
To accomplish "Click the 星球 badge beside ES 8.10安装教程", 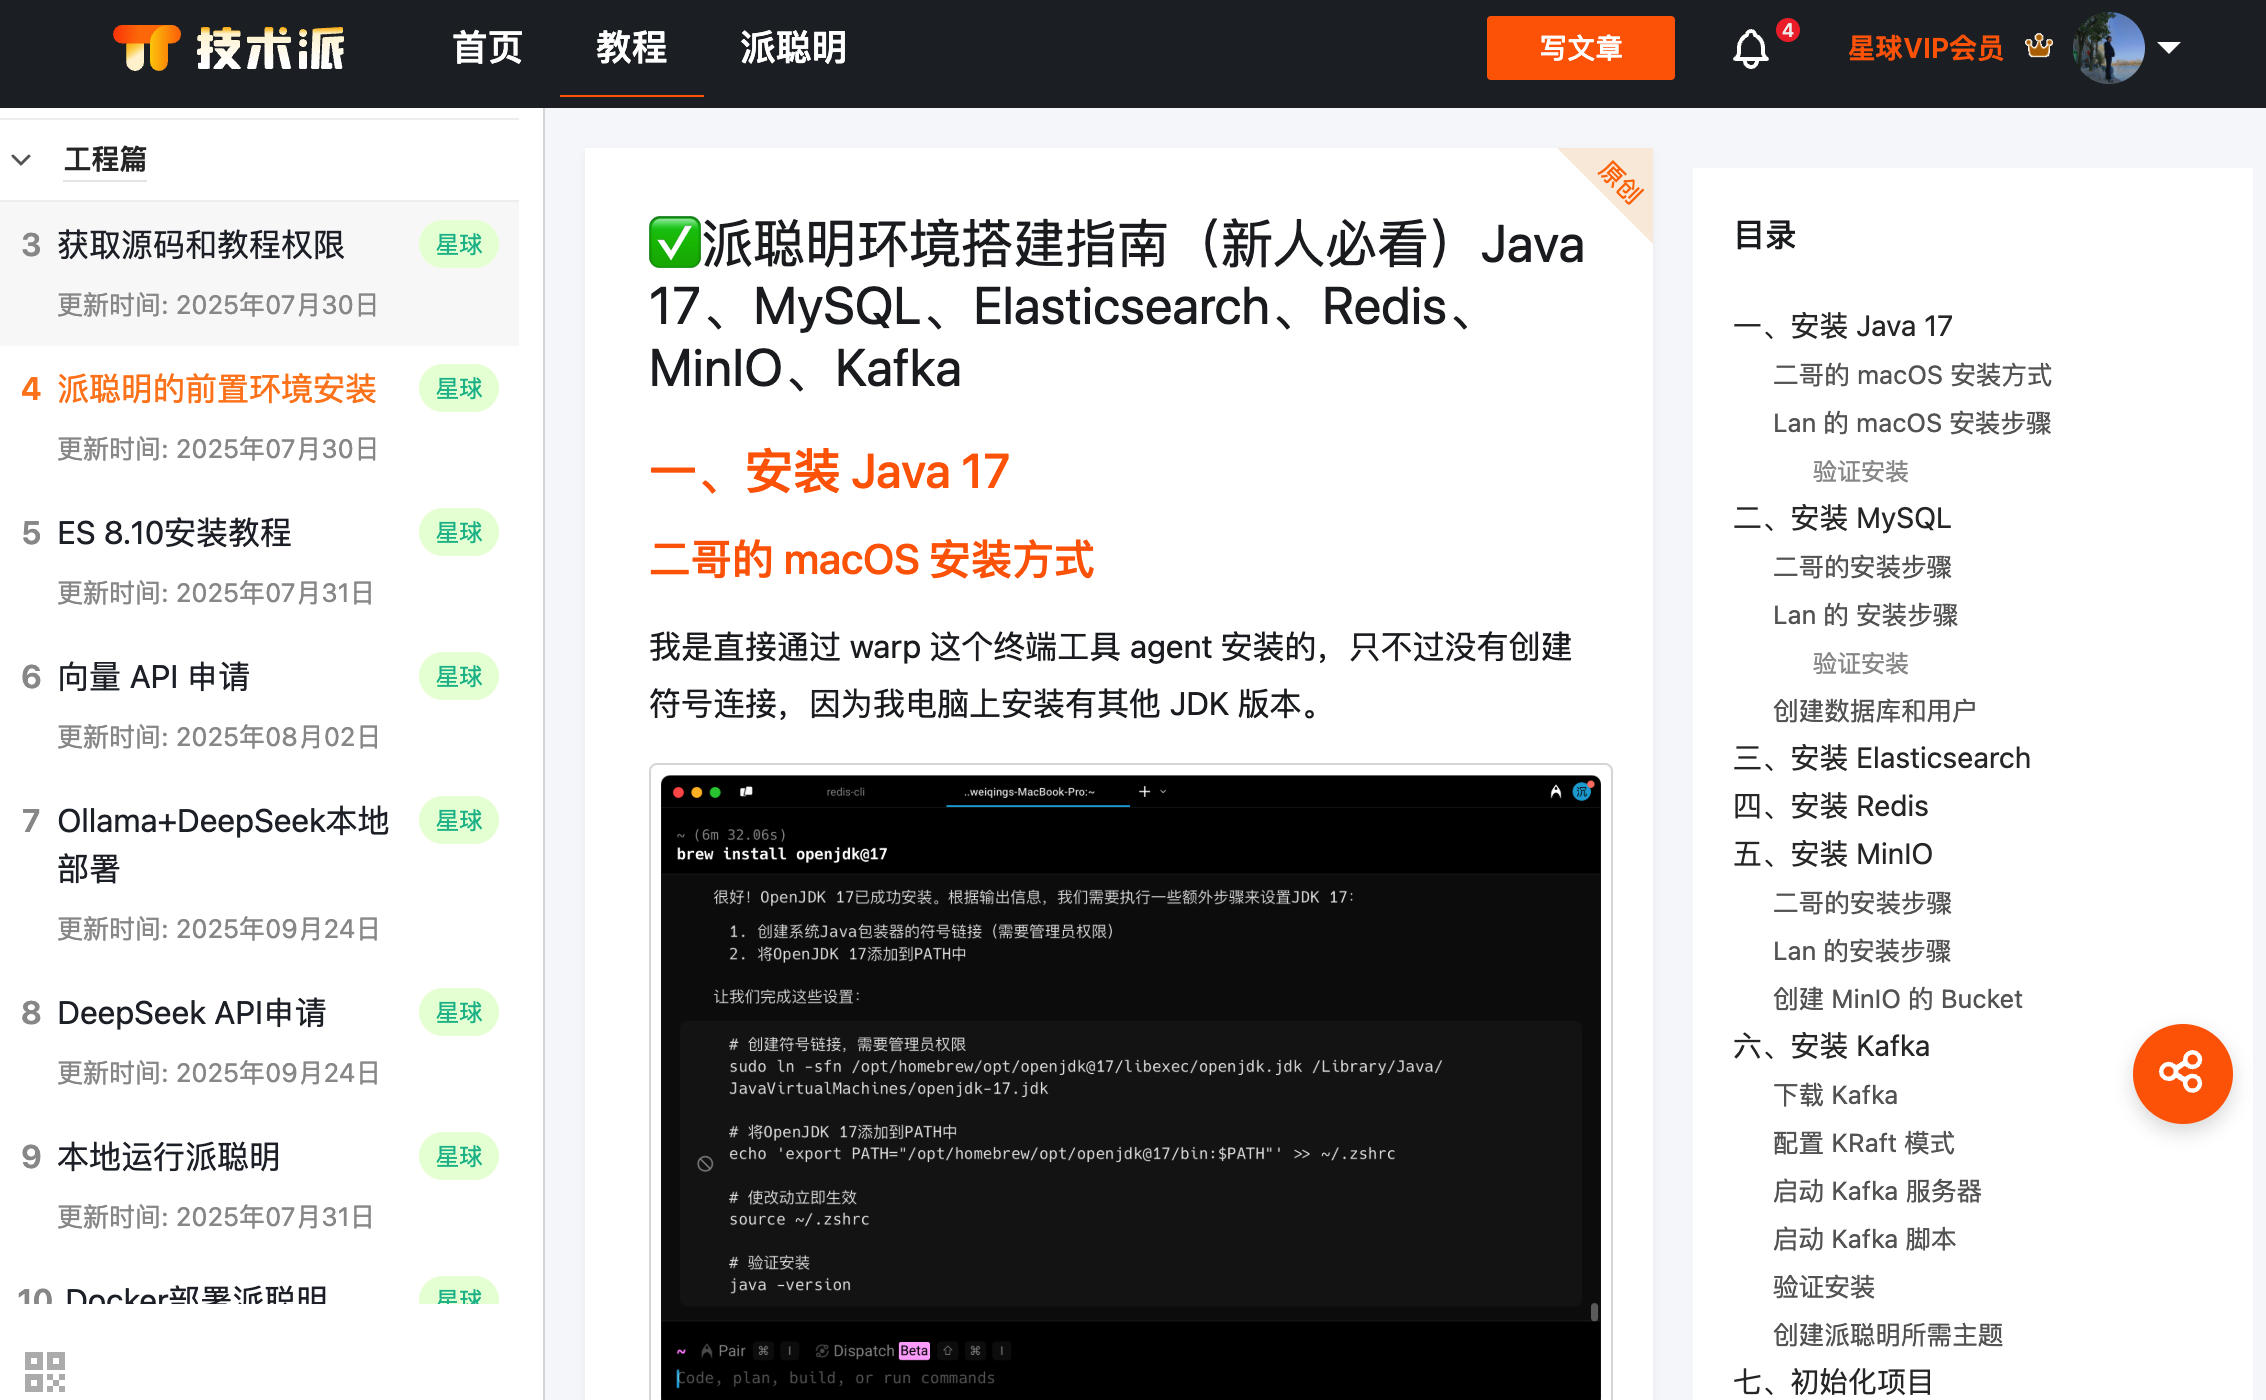I will coord(459,533).
